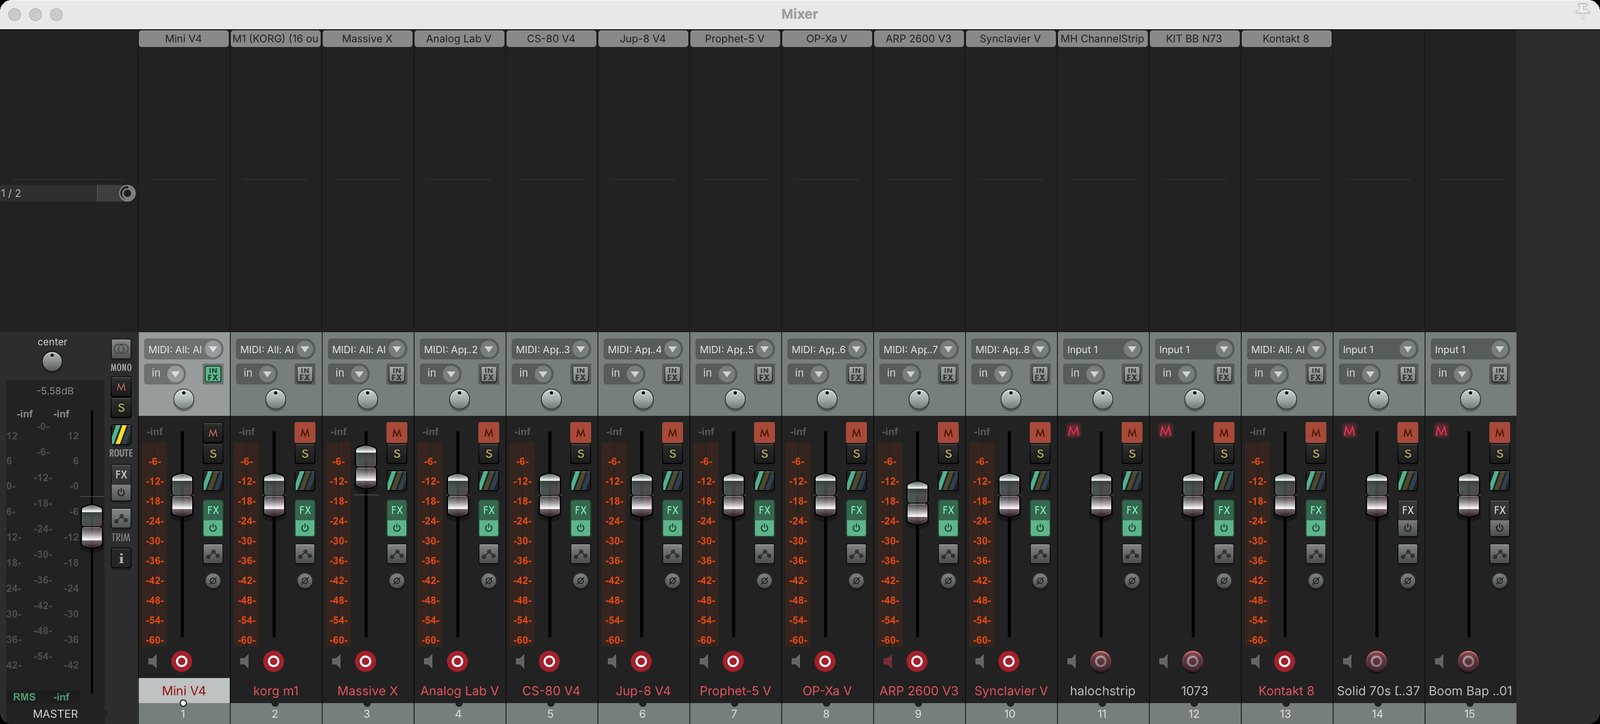The height and width of the screenshot is (724, 1600).
Task: Click the master pan knob labeled center
Action: point(52,361)
